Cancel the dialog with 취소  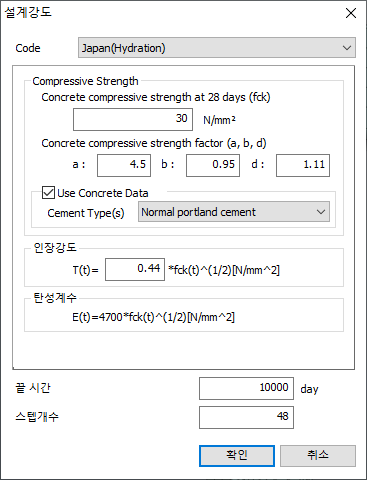(x=318, y=456)
